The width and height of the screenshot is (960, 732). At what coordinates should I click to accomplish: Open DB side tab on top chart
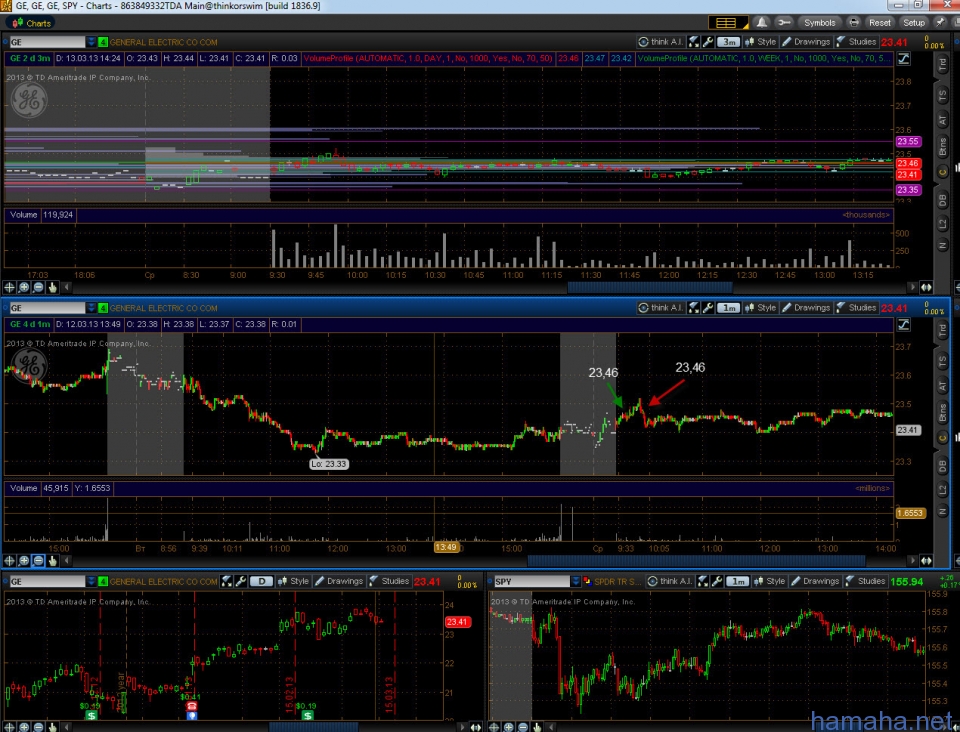pos(943,200)
